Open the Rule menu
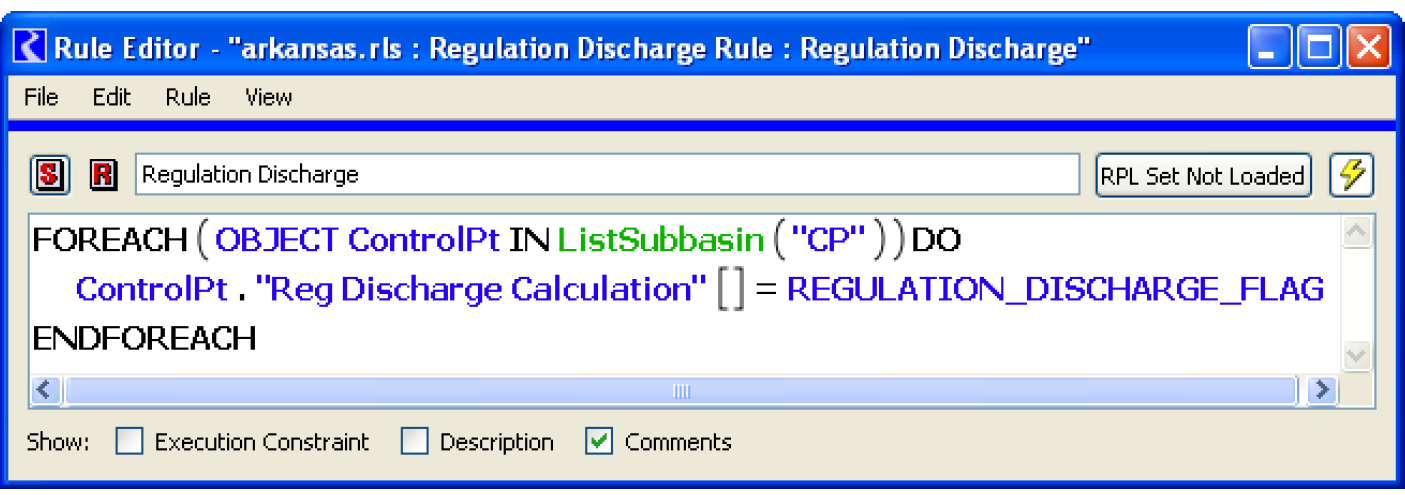Viewport: 1405px width, 495px height. point(188,97)
